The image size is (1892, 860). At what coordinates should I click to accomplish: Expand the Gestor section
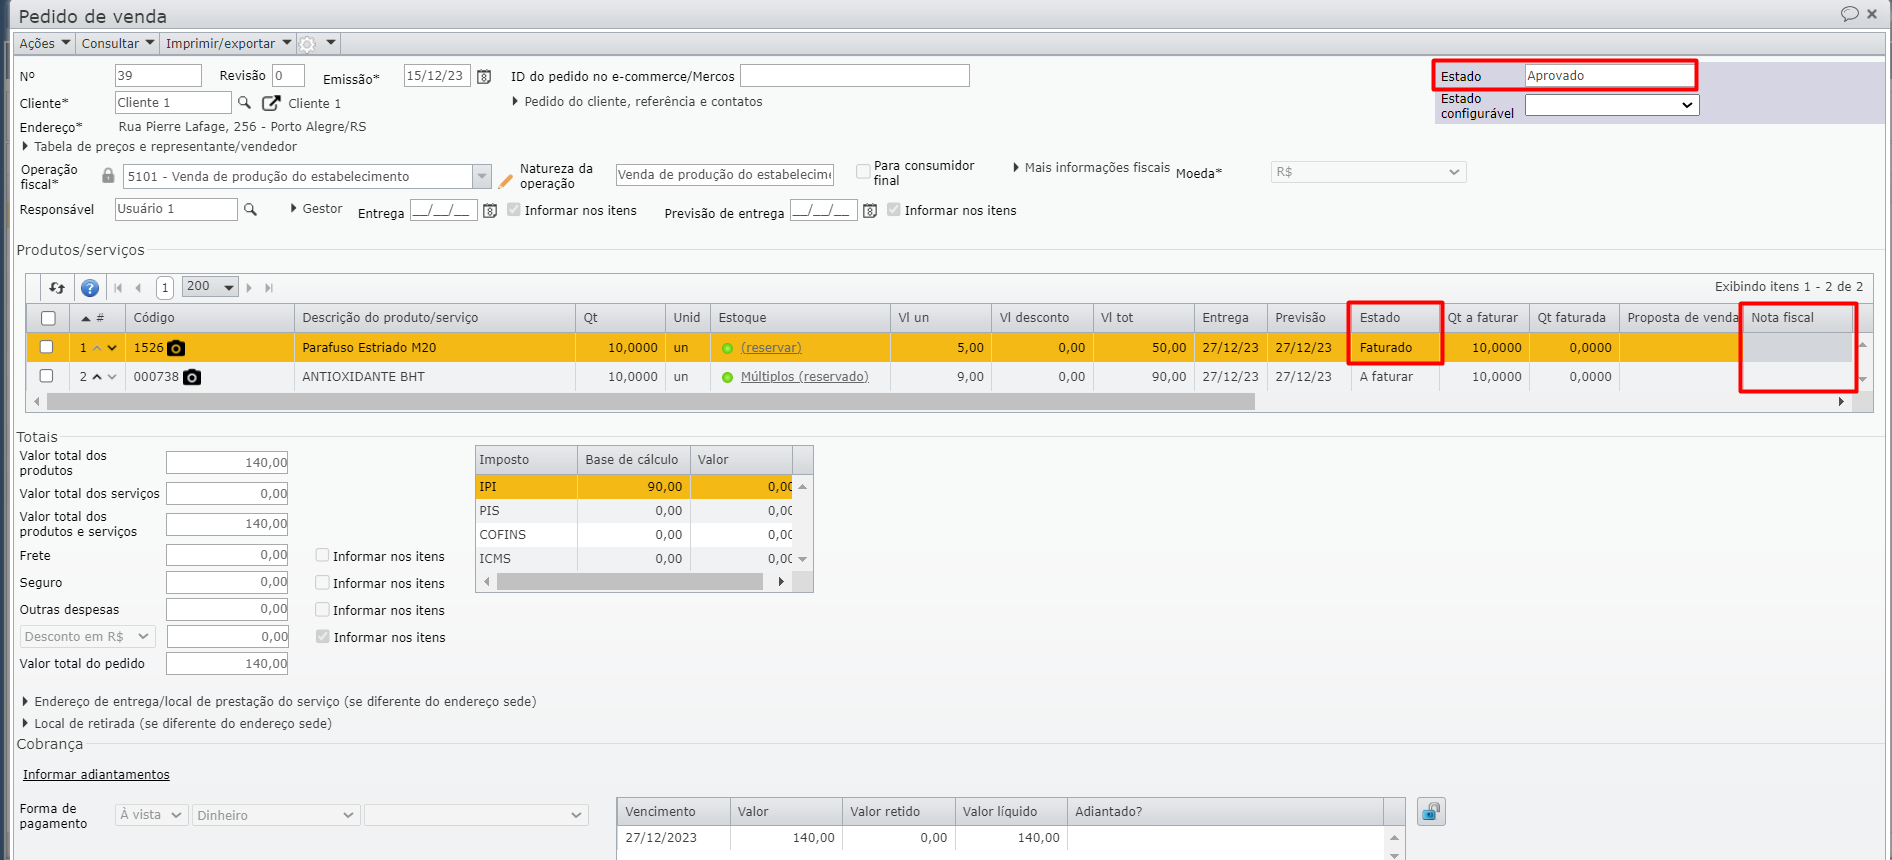pyautogui.click(x=316, y=209)
